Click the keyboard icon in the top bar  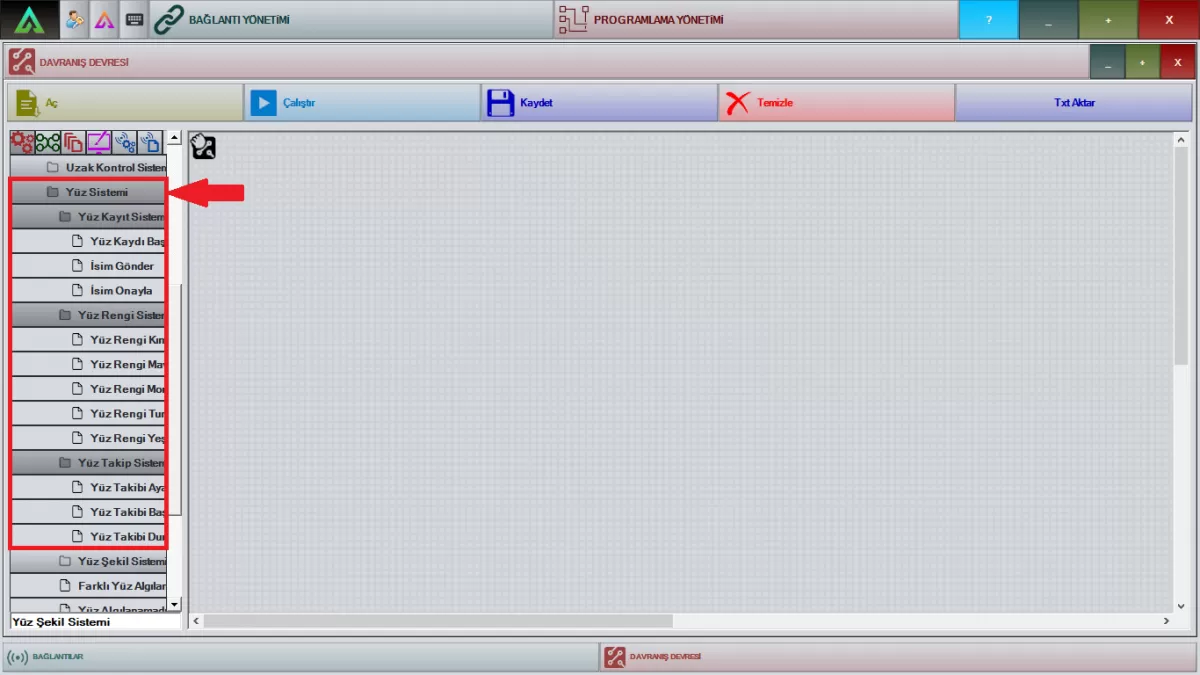(134, 19)
